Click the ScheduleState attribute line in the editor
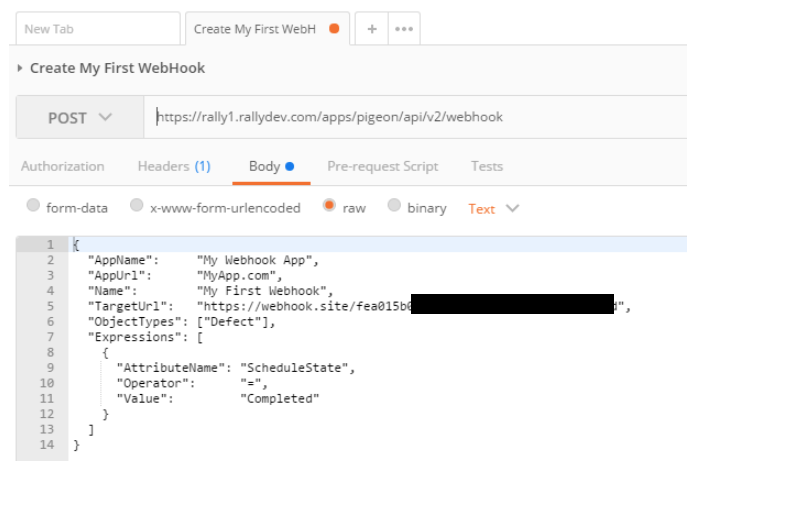 pyautogui.click(x=235, y=367)
